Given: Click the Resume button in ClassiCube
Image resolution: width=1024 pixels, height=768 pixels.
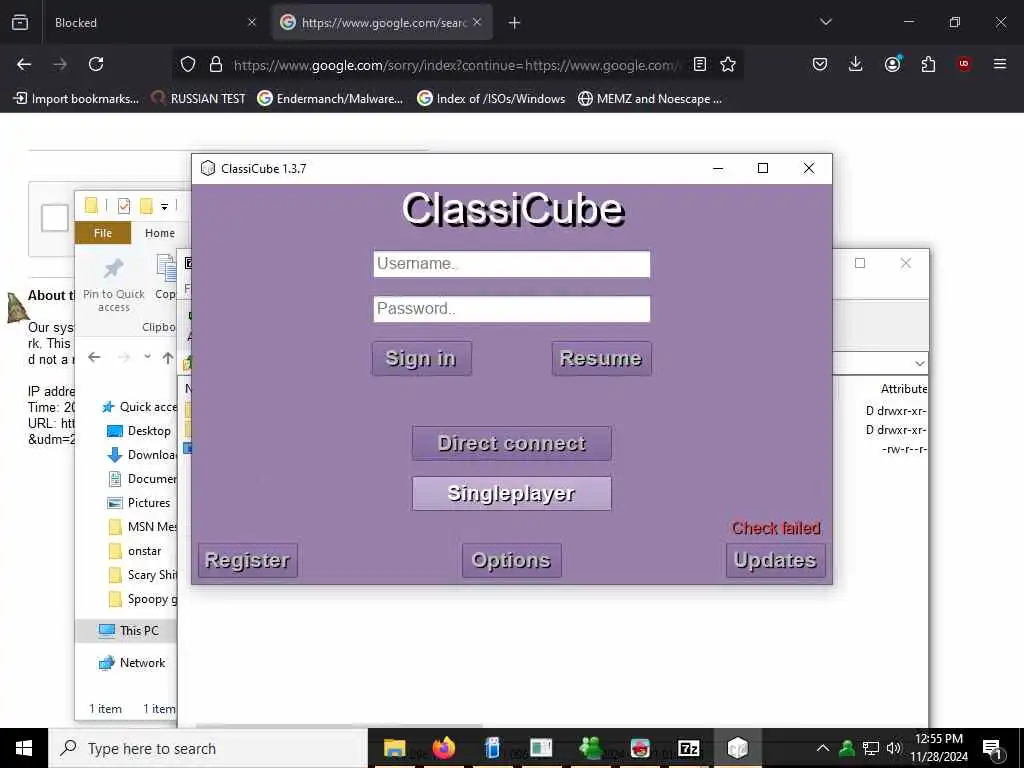Looking at the screenshot, I should pos(601,358).
